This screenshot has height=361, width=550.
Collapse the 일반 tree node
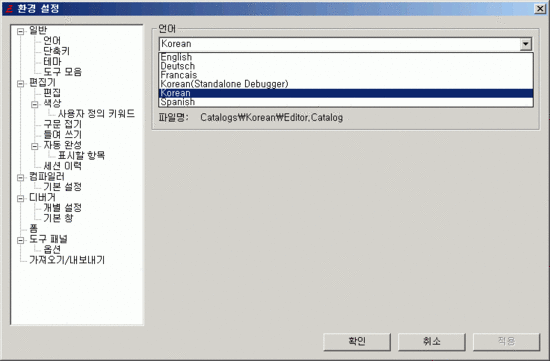tap(21, 32)
